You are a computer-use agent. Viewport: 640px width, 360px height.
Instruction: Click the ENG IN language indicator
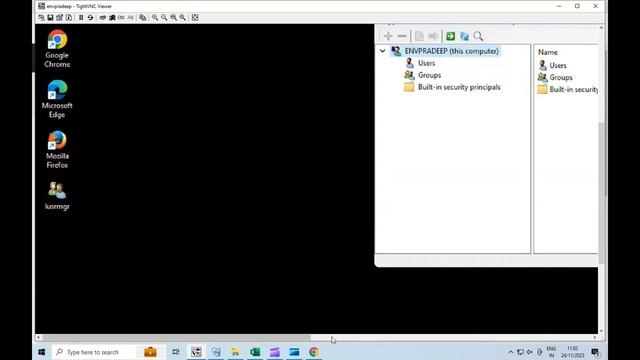pos(551,352)
